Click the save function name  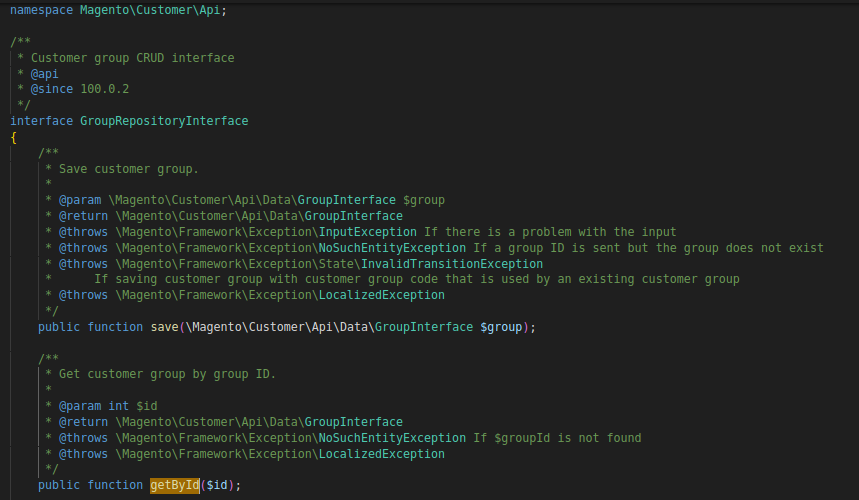[164, 327]
